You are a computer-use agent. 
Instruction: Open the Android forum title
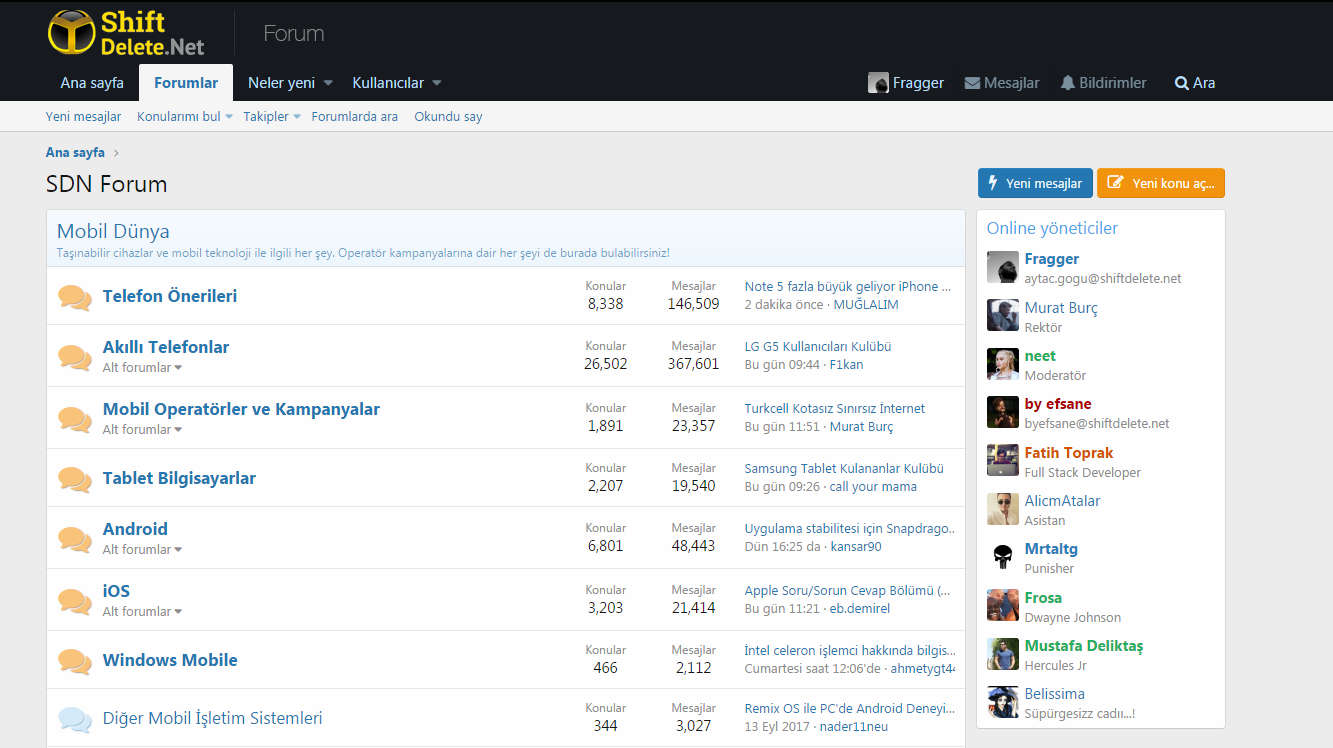(x=135, y=529)
